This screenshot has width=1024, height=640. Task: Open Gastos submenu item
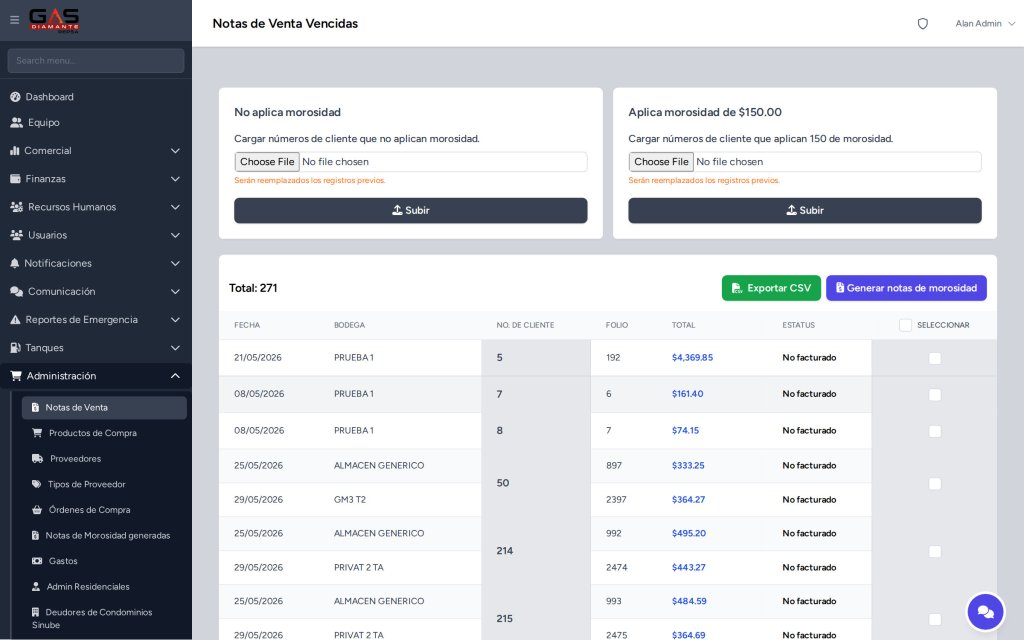(x=104, y=561)
